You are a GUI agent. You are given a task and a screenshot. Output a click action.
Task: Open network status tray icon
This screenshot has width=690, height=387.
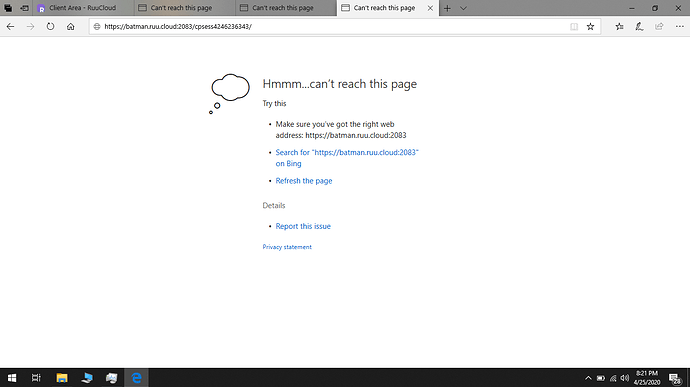click(613, 378)
